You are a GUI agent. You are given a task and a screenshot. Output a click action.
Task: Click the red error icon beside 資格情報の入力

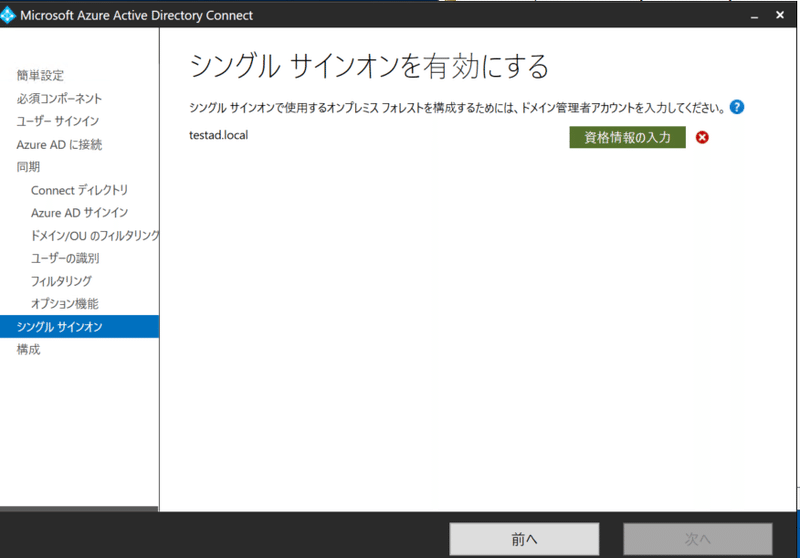coord(702,137)
